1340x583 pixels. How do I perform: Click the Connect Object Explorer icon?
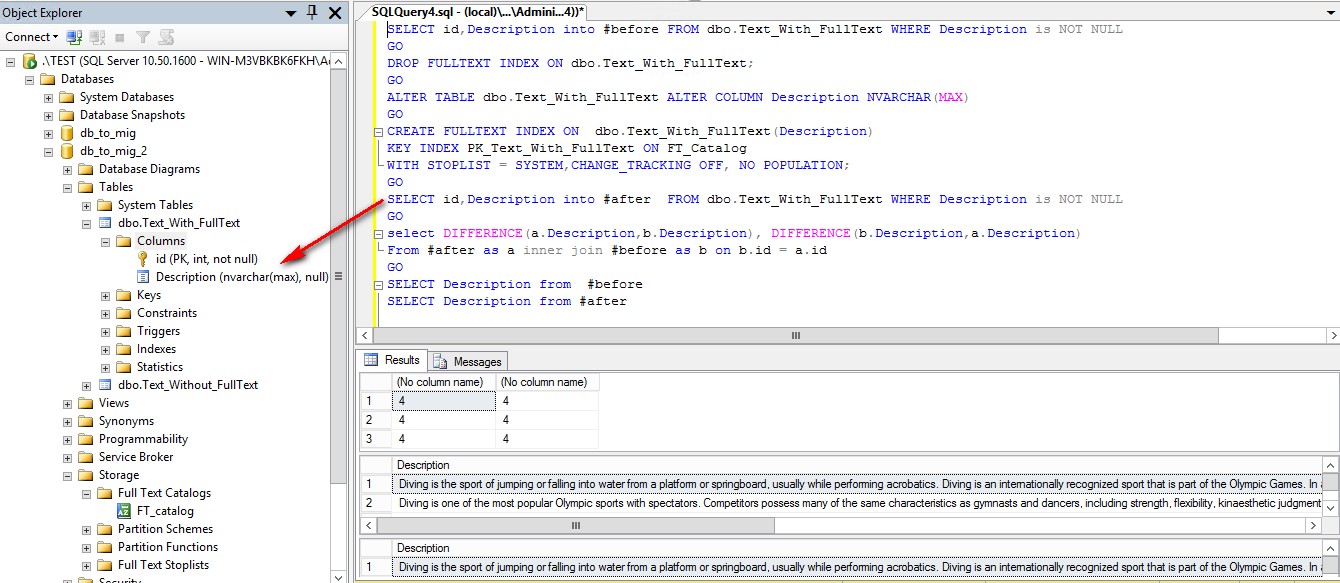(74, 37)
